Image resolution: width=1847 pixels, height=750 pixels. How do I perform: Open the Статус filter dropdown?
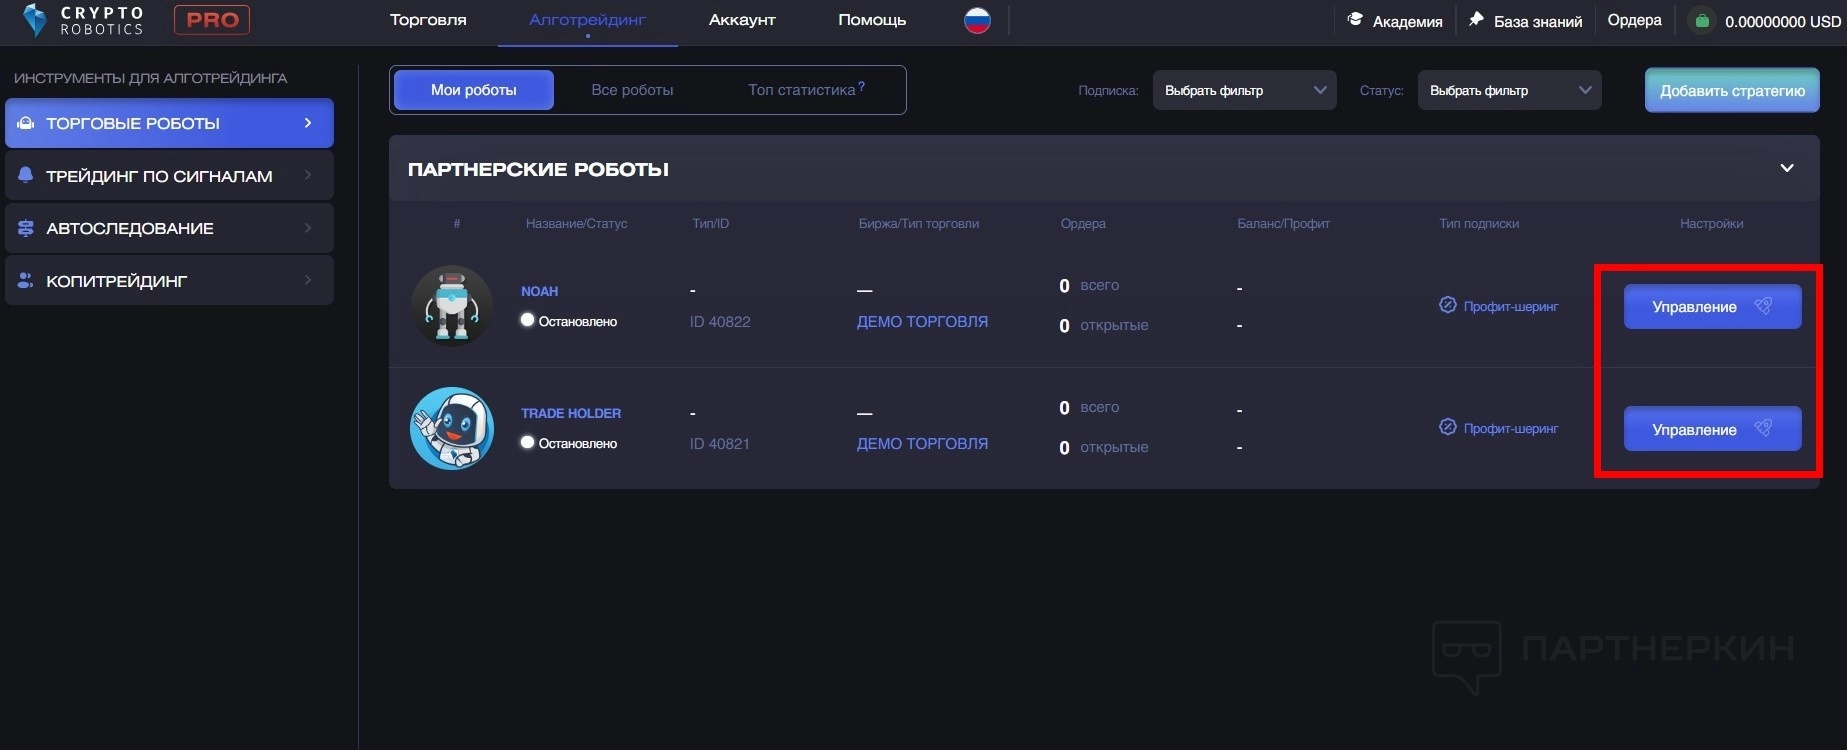pos(1509,90)
